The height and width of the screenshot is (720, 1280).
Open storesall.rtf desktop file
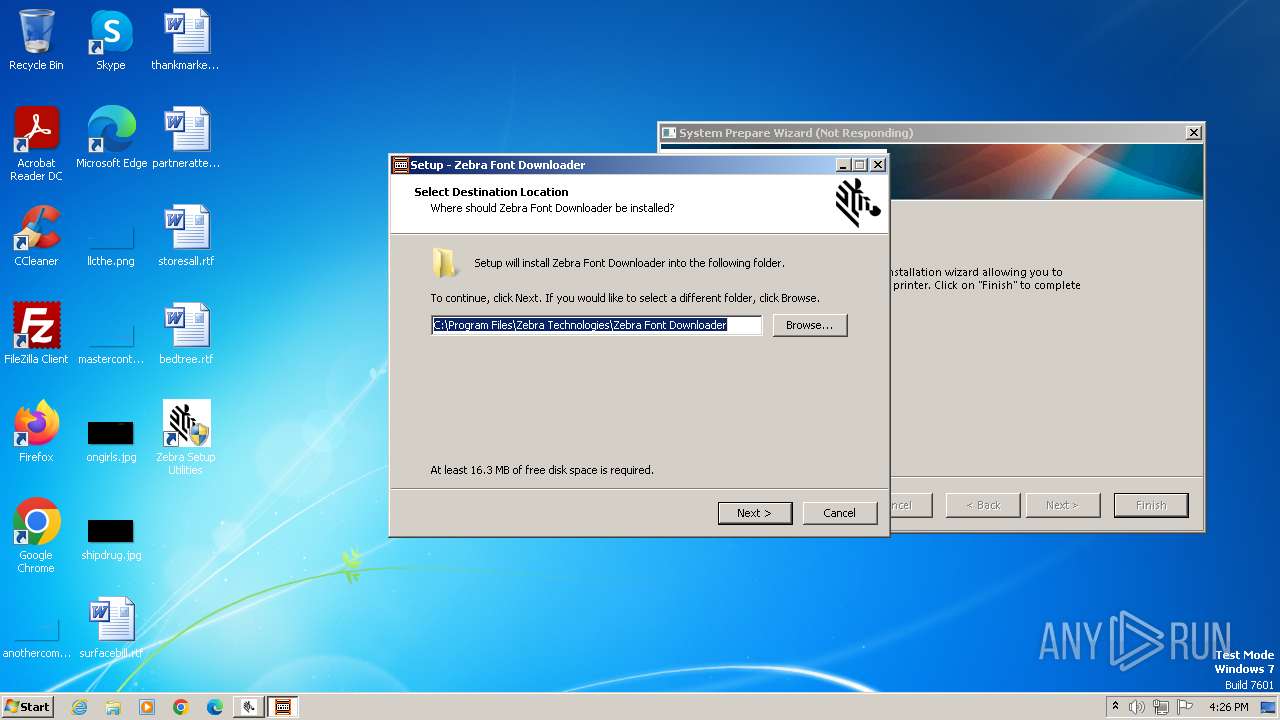185,235
